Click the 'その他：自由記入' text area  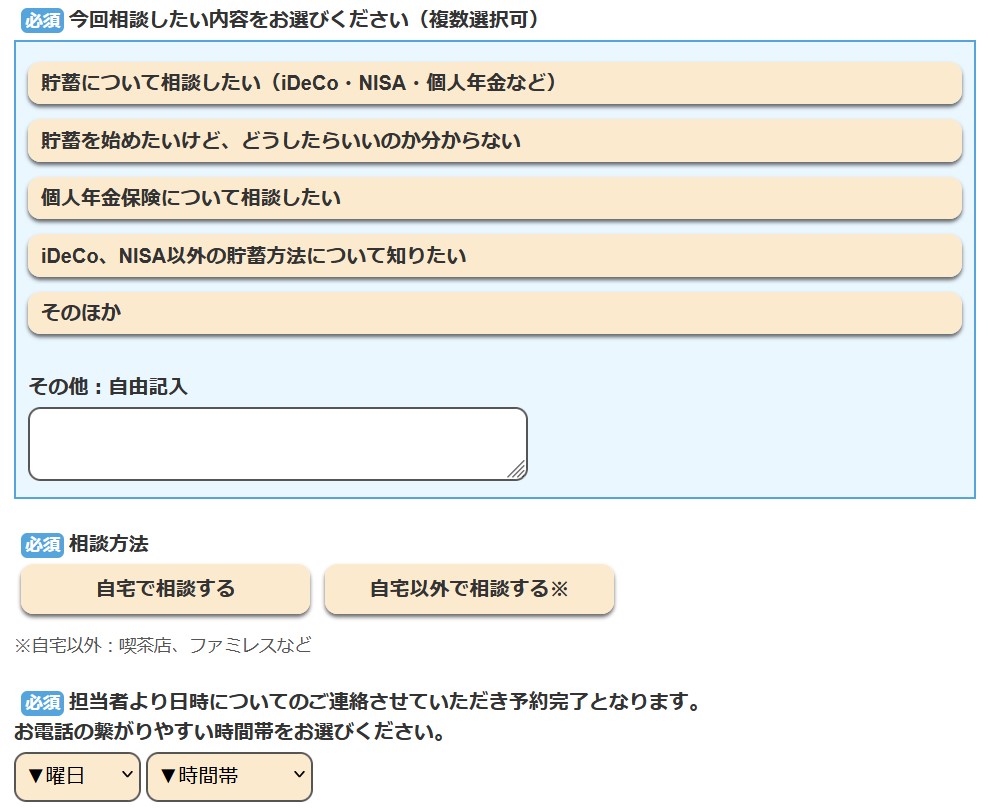tap(277, 443)
